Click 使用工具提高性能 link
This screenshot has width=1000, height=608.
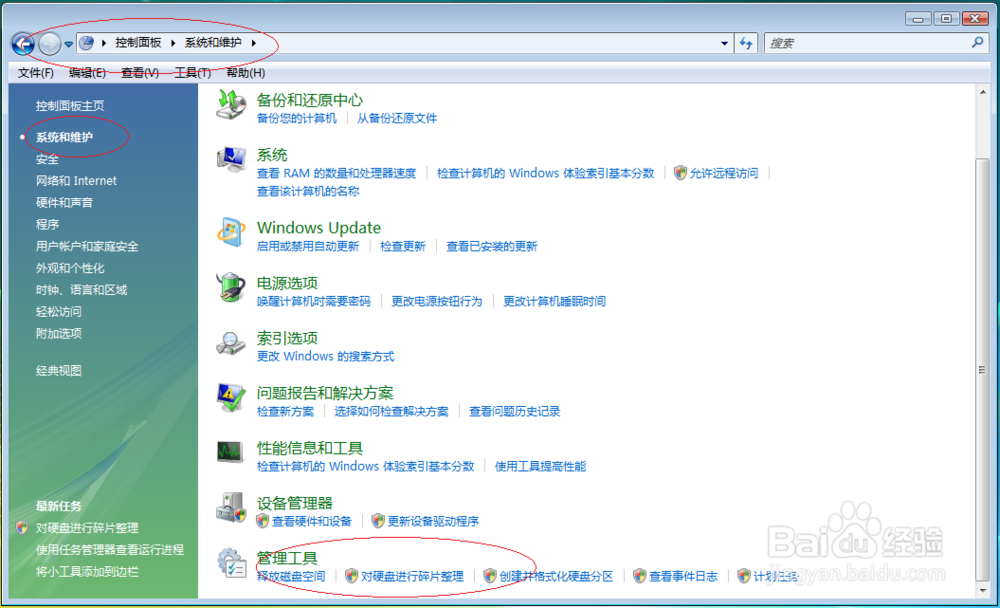point(540,466)
